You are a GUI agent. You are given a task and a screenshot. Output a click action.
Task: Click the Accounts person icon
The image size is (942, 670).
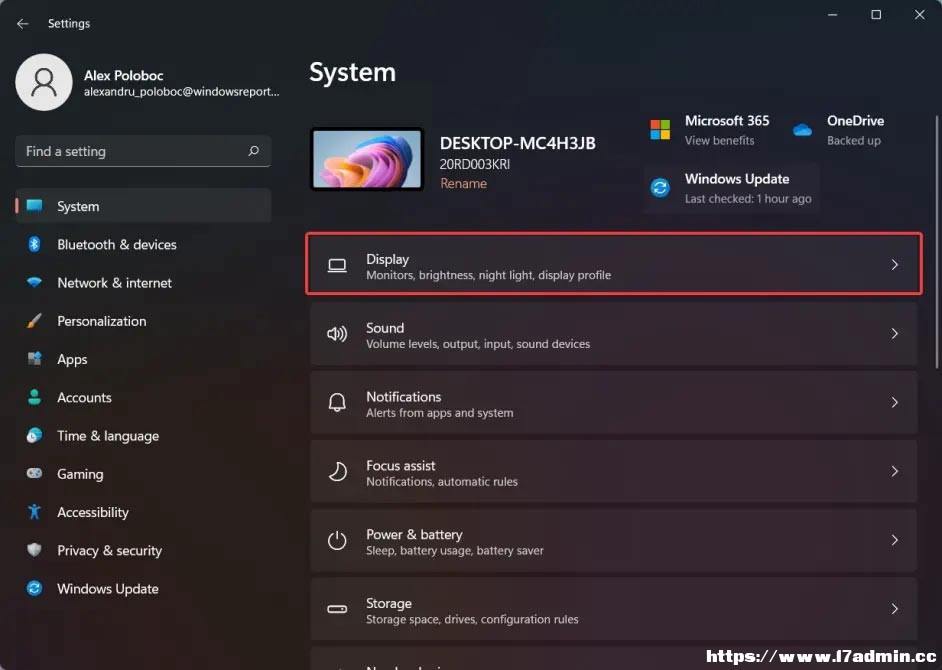coord(34,397)
